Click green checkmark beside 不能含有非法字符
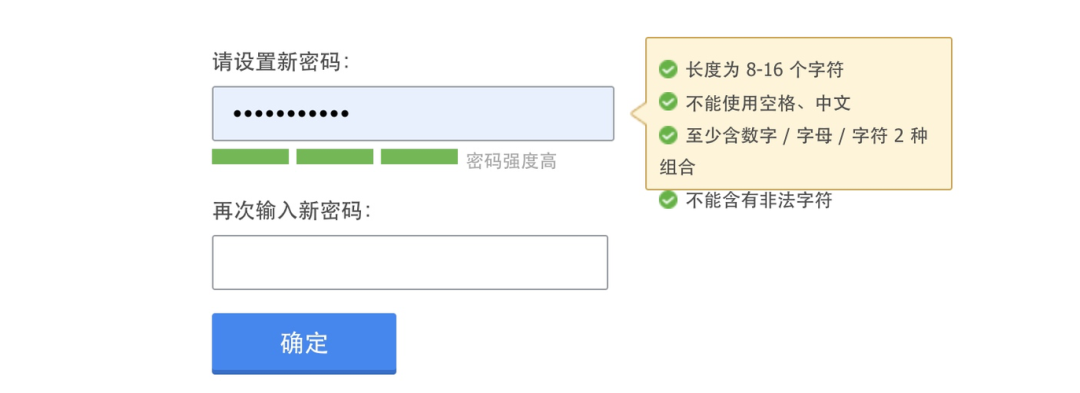This screenshot has height=393, width=1080. point(668,200)
